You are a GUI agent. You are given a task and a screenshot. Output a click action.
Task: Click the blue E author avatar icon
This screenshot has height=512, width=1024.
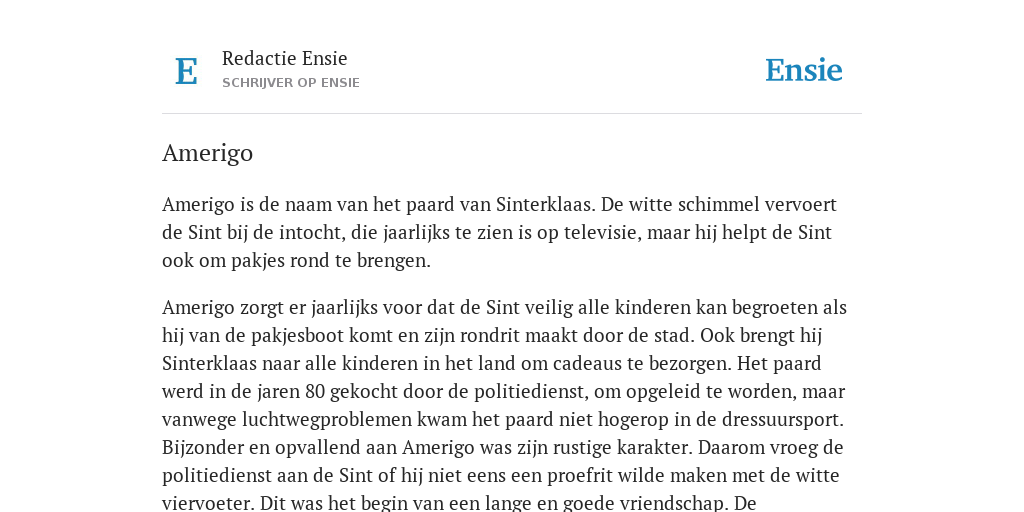click(x=186, y=71)
